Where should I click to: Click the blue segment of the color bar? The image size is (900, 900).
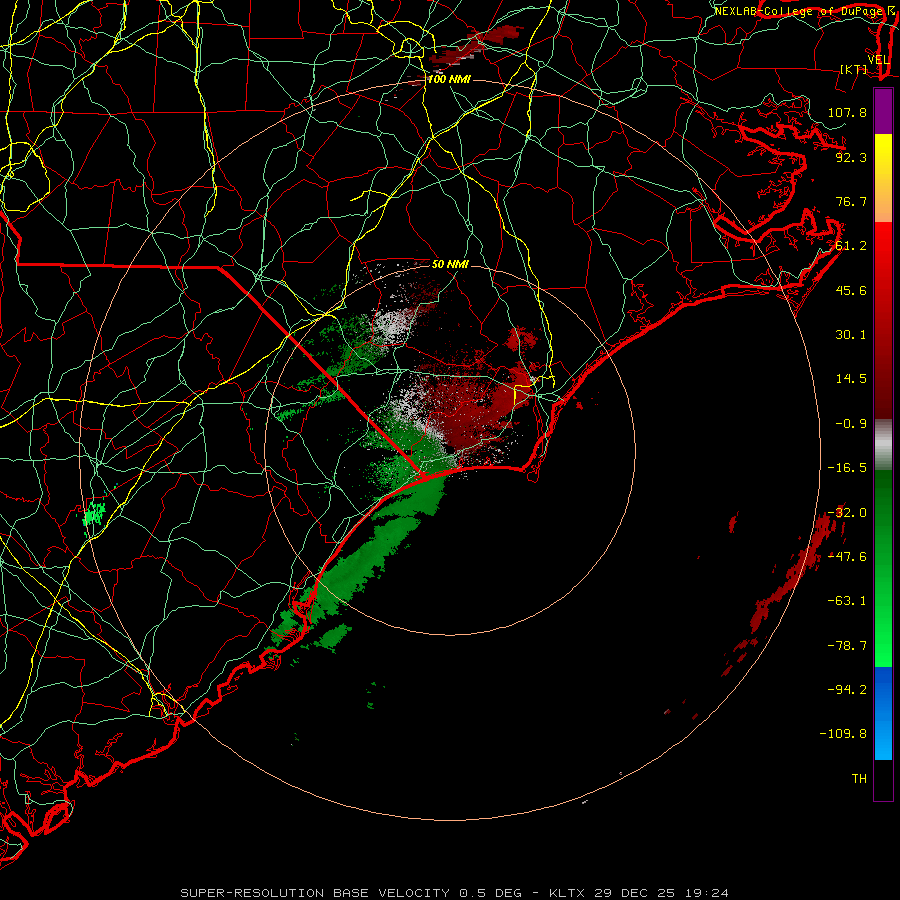tap(883, 713)
